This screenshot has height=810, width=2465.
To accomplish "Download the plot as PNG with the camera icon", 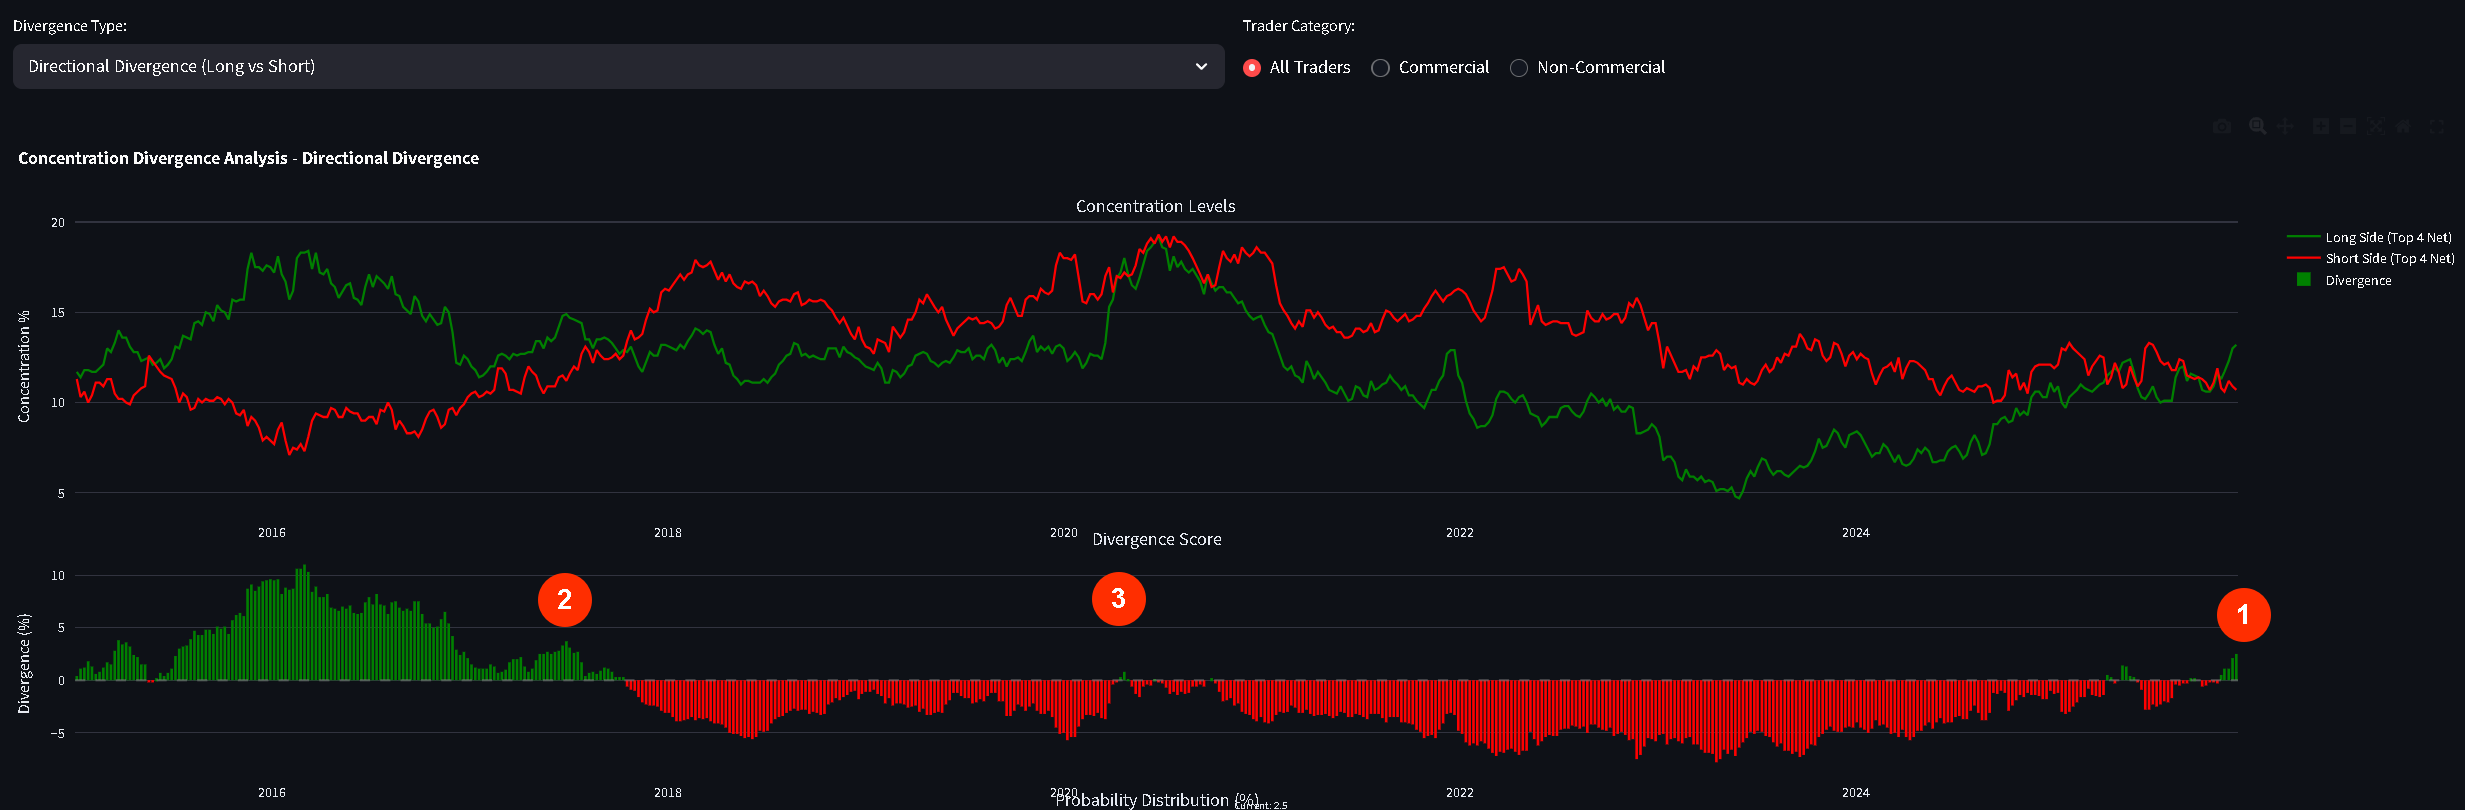I will click(2222, 126).
